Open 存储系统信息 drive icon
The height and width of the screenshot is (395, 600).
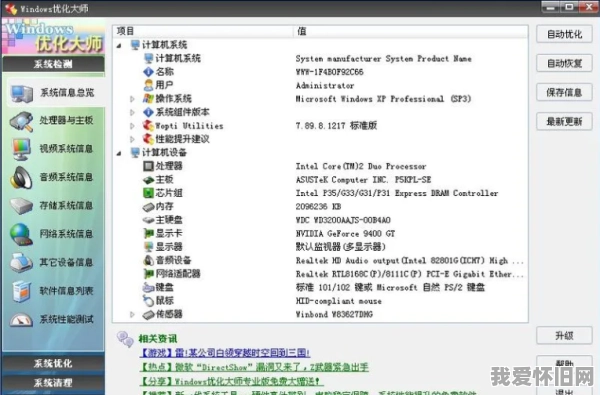click(21, 206)
